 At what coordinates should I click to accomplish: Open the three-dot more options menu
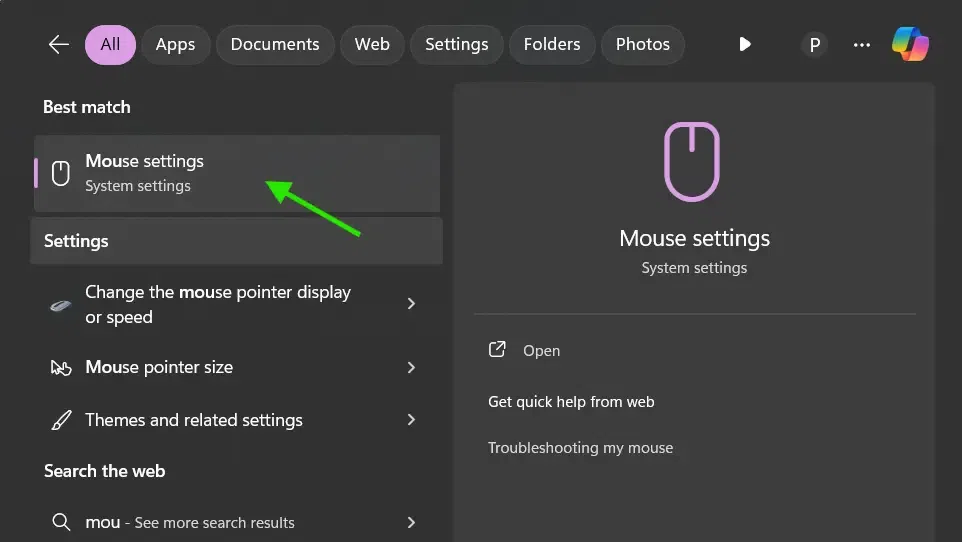[x=862, y=44]
